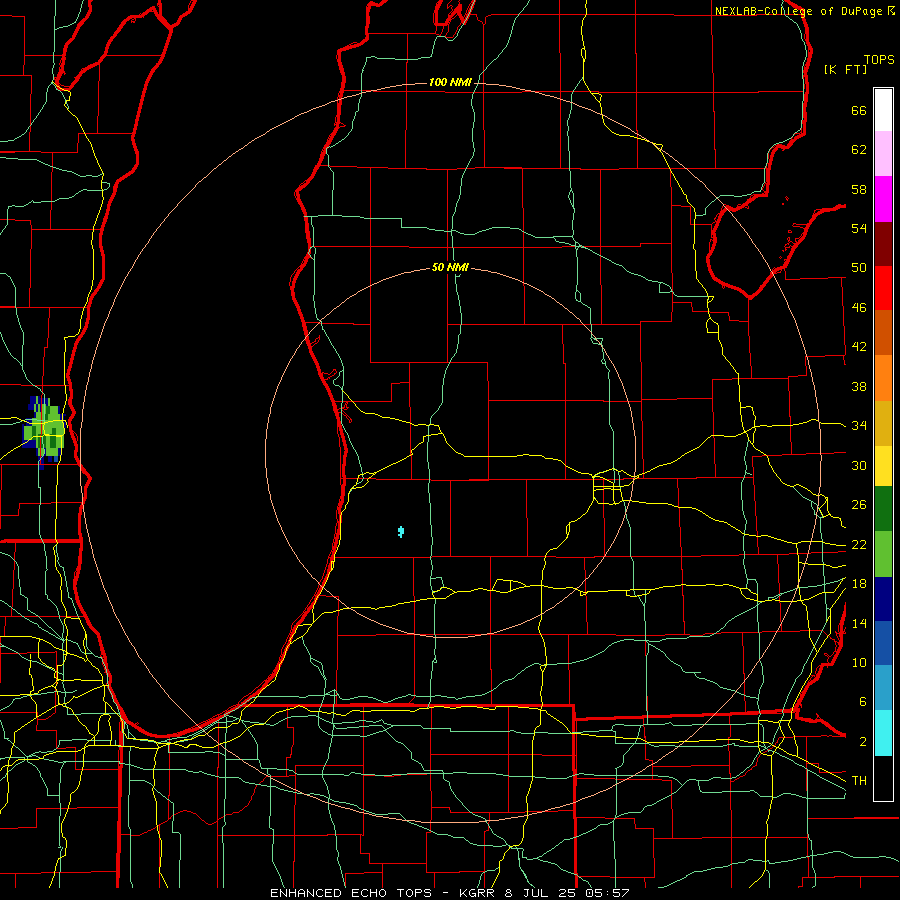Click the 38 legend value

point(859,386)
